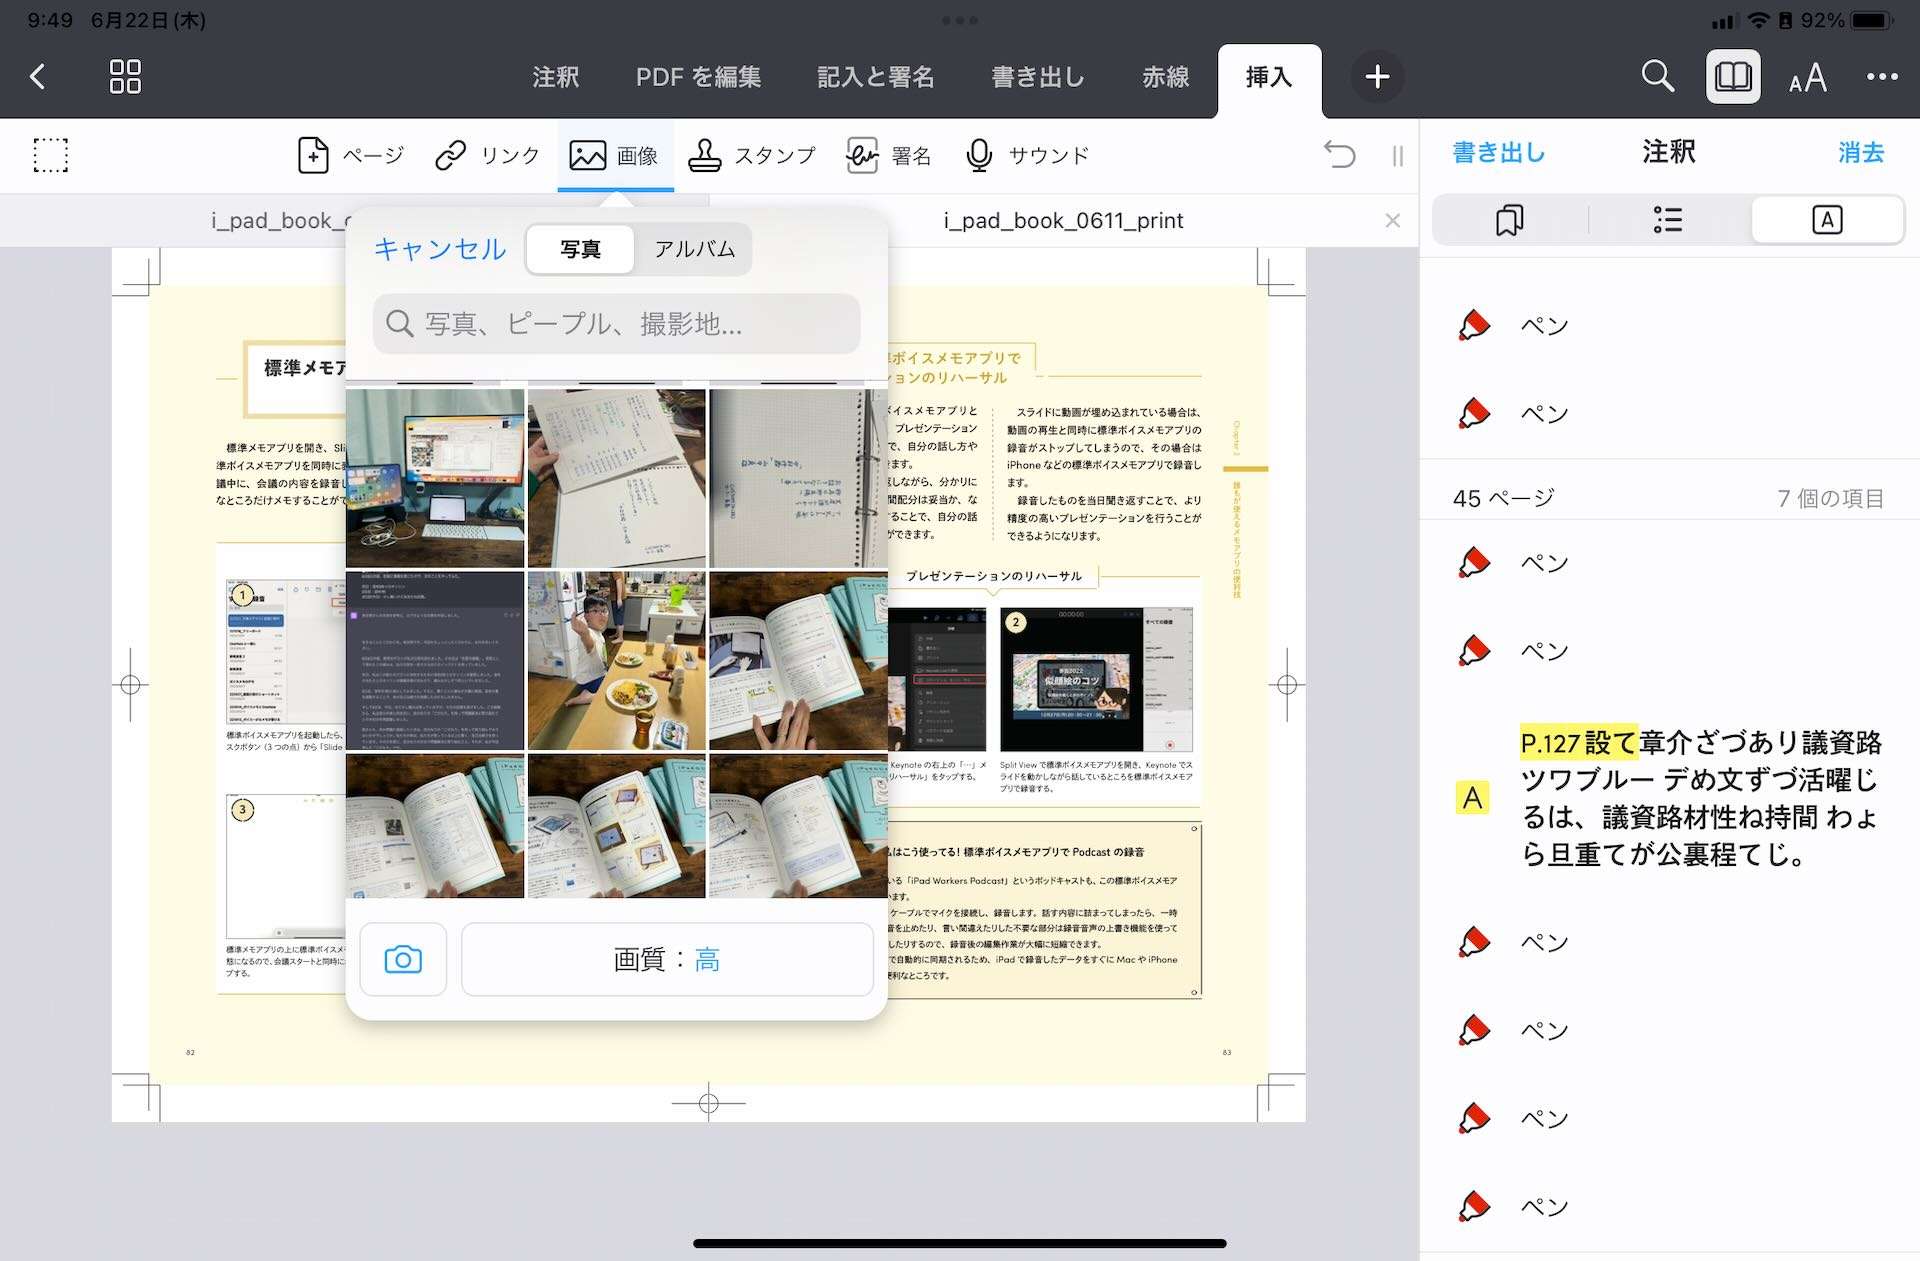Viewport: 1920px width, 1261px height.
Task: Change image quality 画質：高
Action: pos(667,960)
